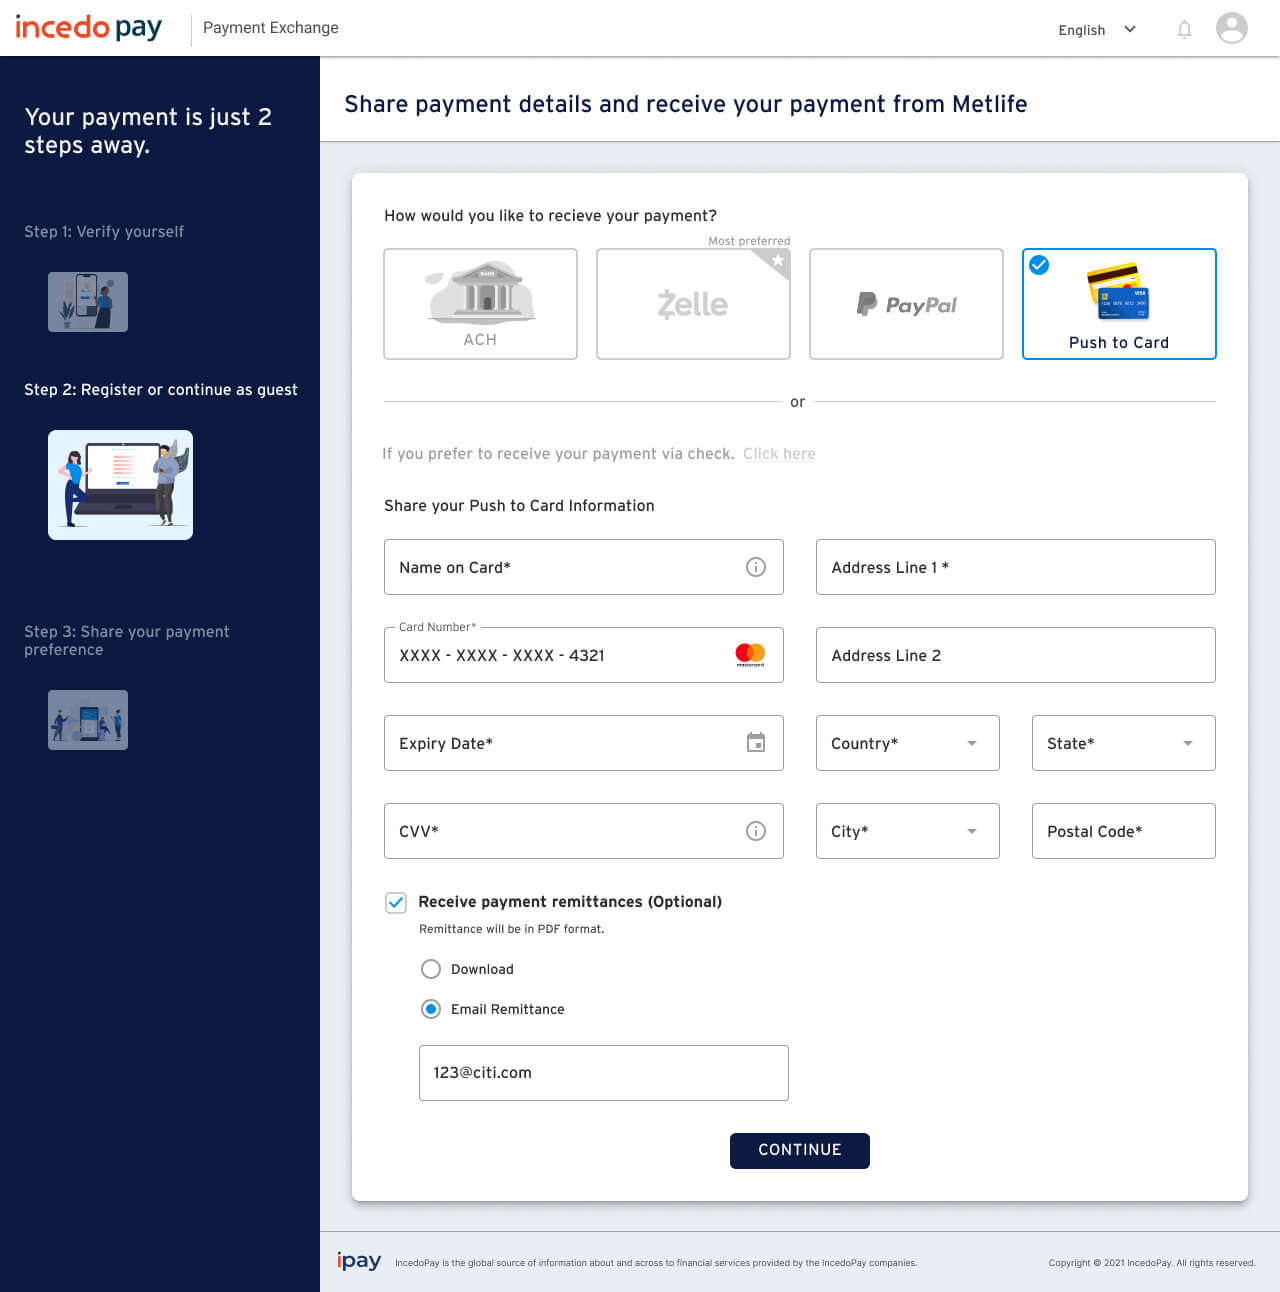The width and height of the screenshot is (1280, 1292).
Task: Choose Zelle as payment method
Action: (693, 303)
